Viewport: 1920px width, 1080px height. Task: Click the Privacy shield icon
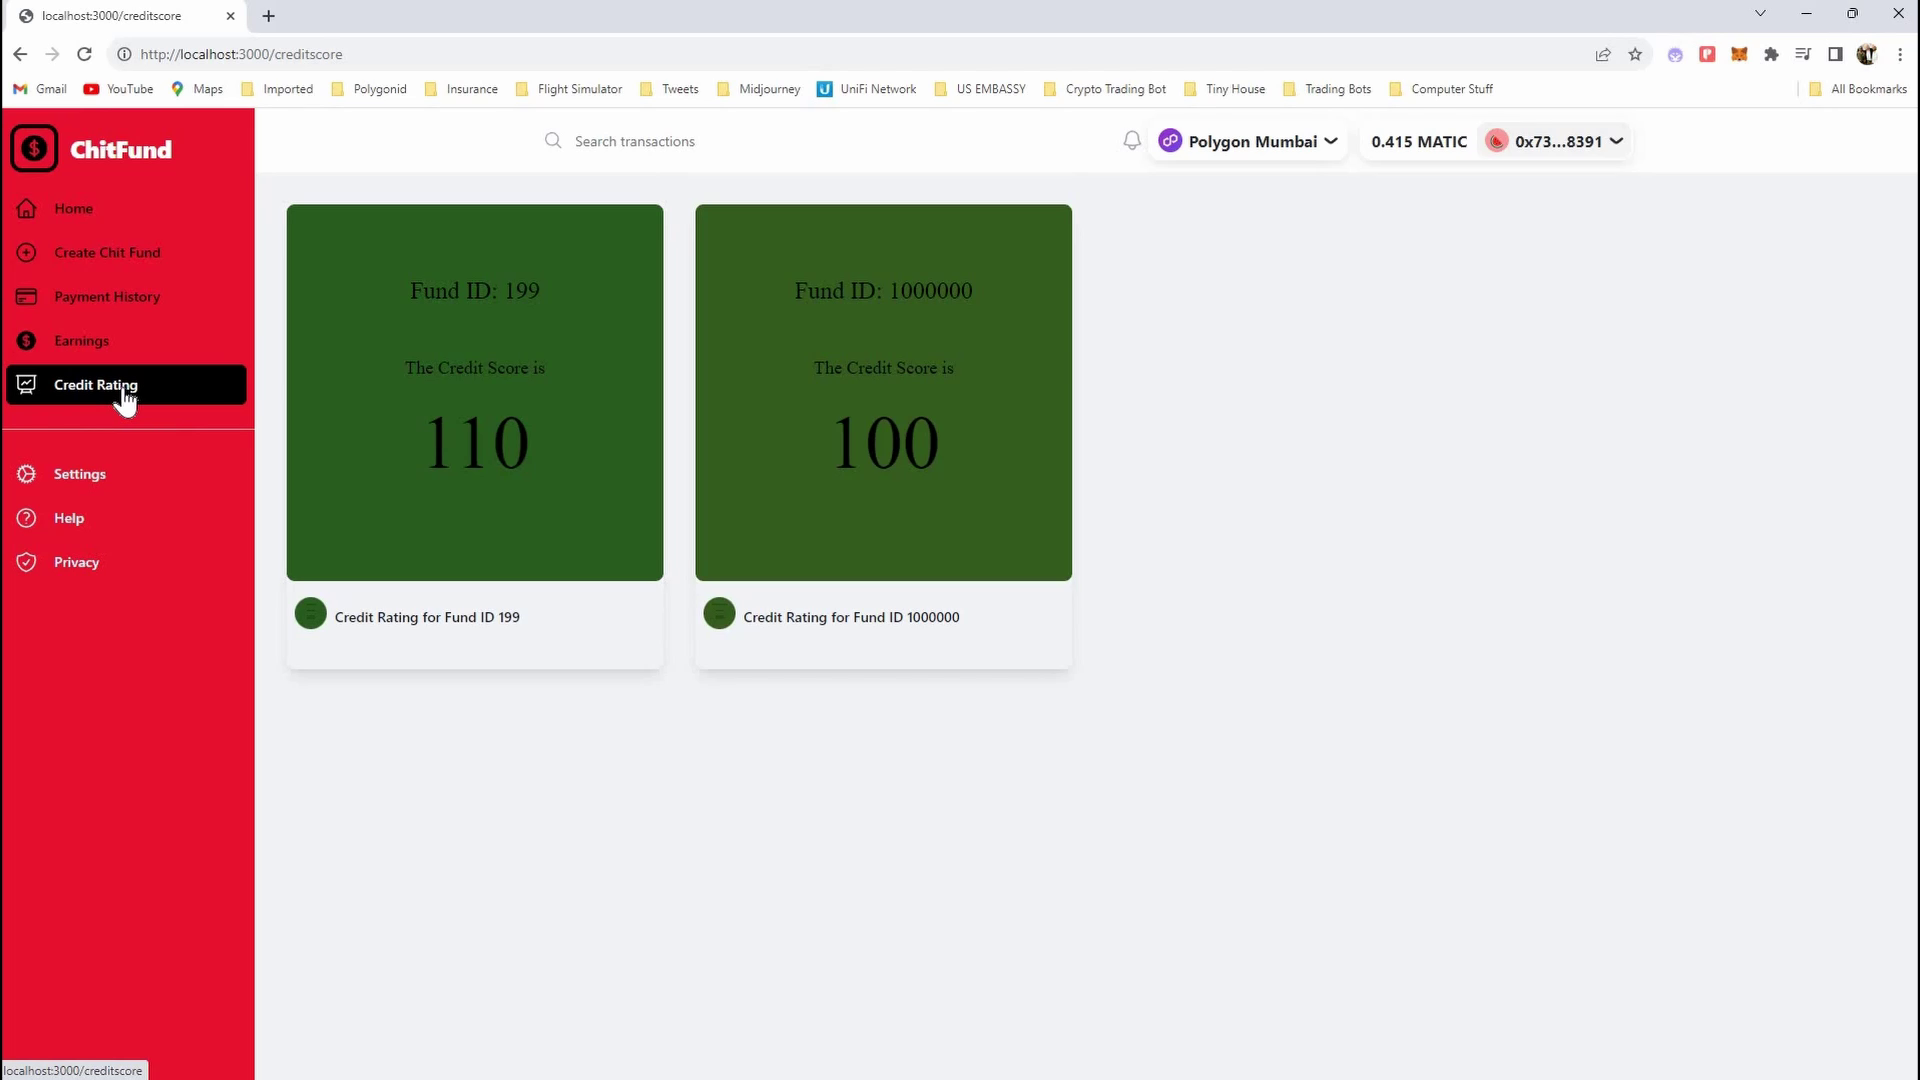coord(27,562)
